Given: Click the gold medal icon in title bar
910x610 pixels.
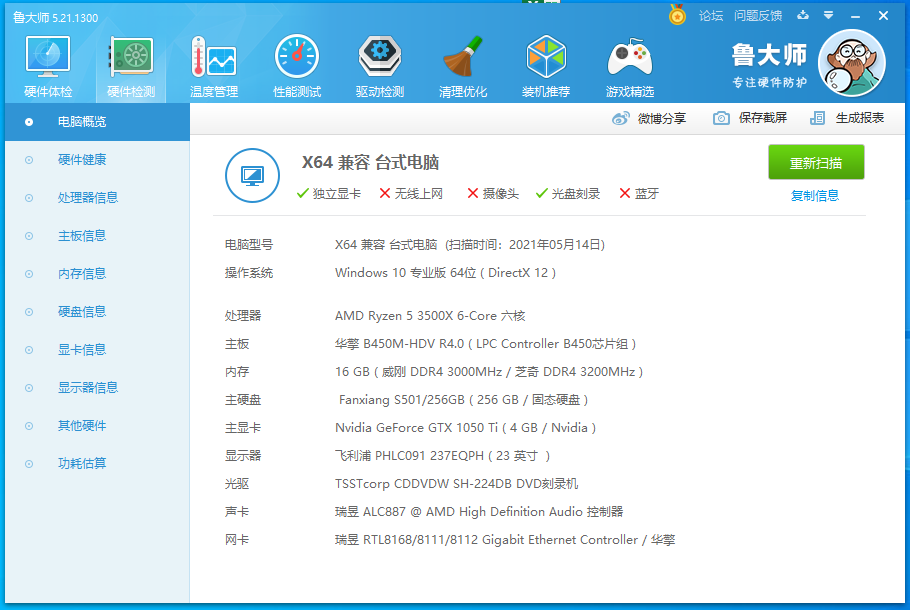Looking at the screenshot, I should click(x=677, y=15).
